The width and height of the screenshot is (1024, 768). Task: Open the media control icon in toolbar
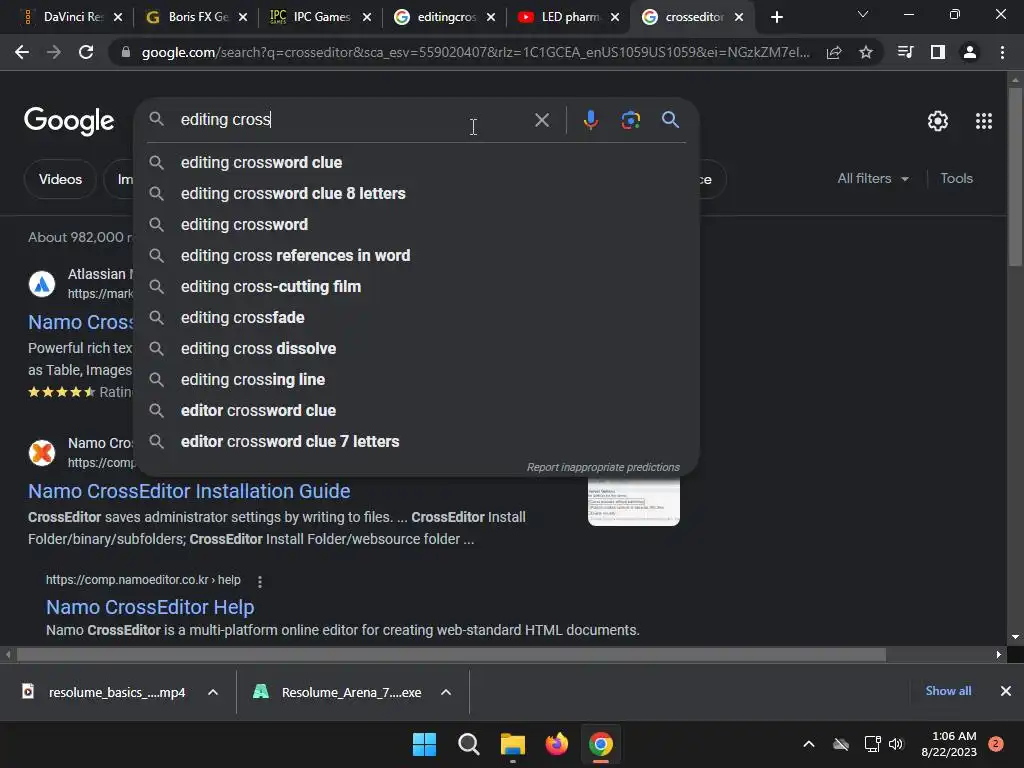click(905, 52)
